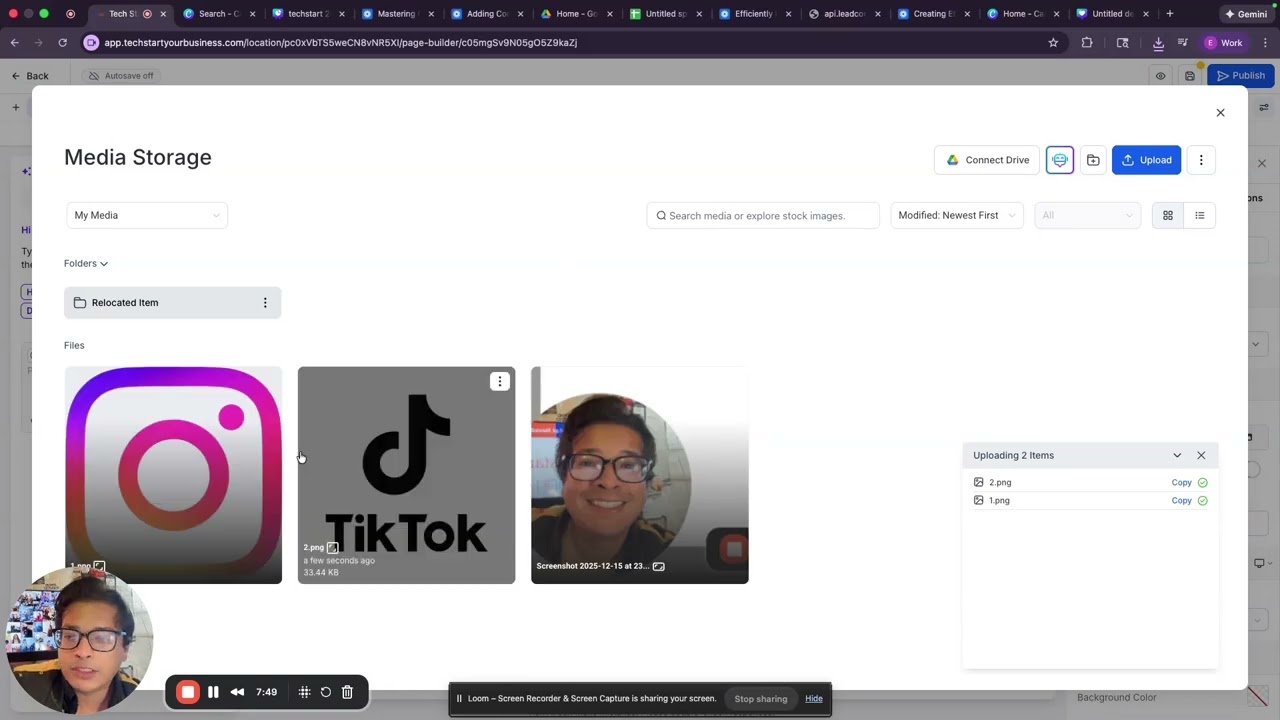Go Back from the page builder

coord(30,76)
